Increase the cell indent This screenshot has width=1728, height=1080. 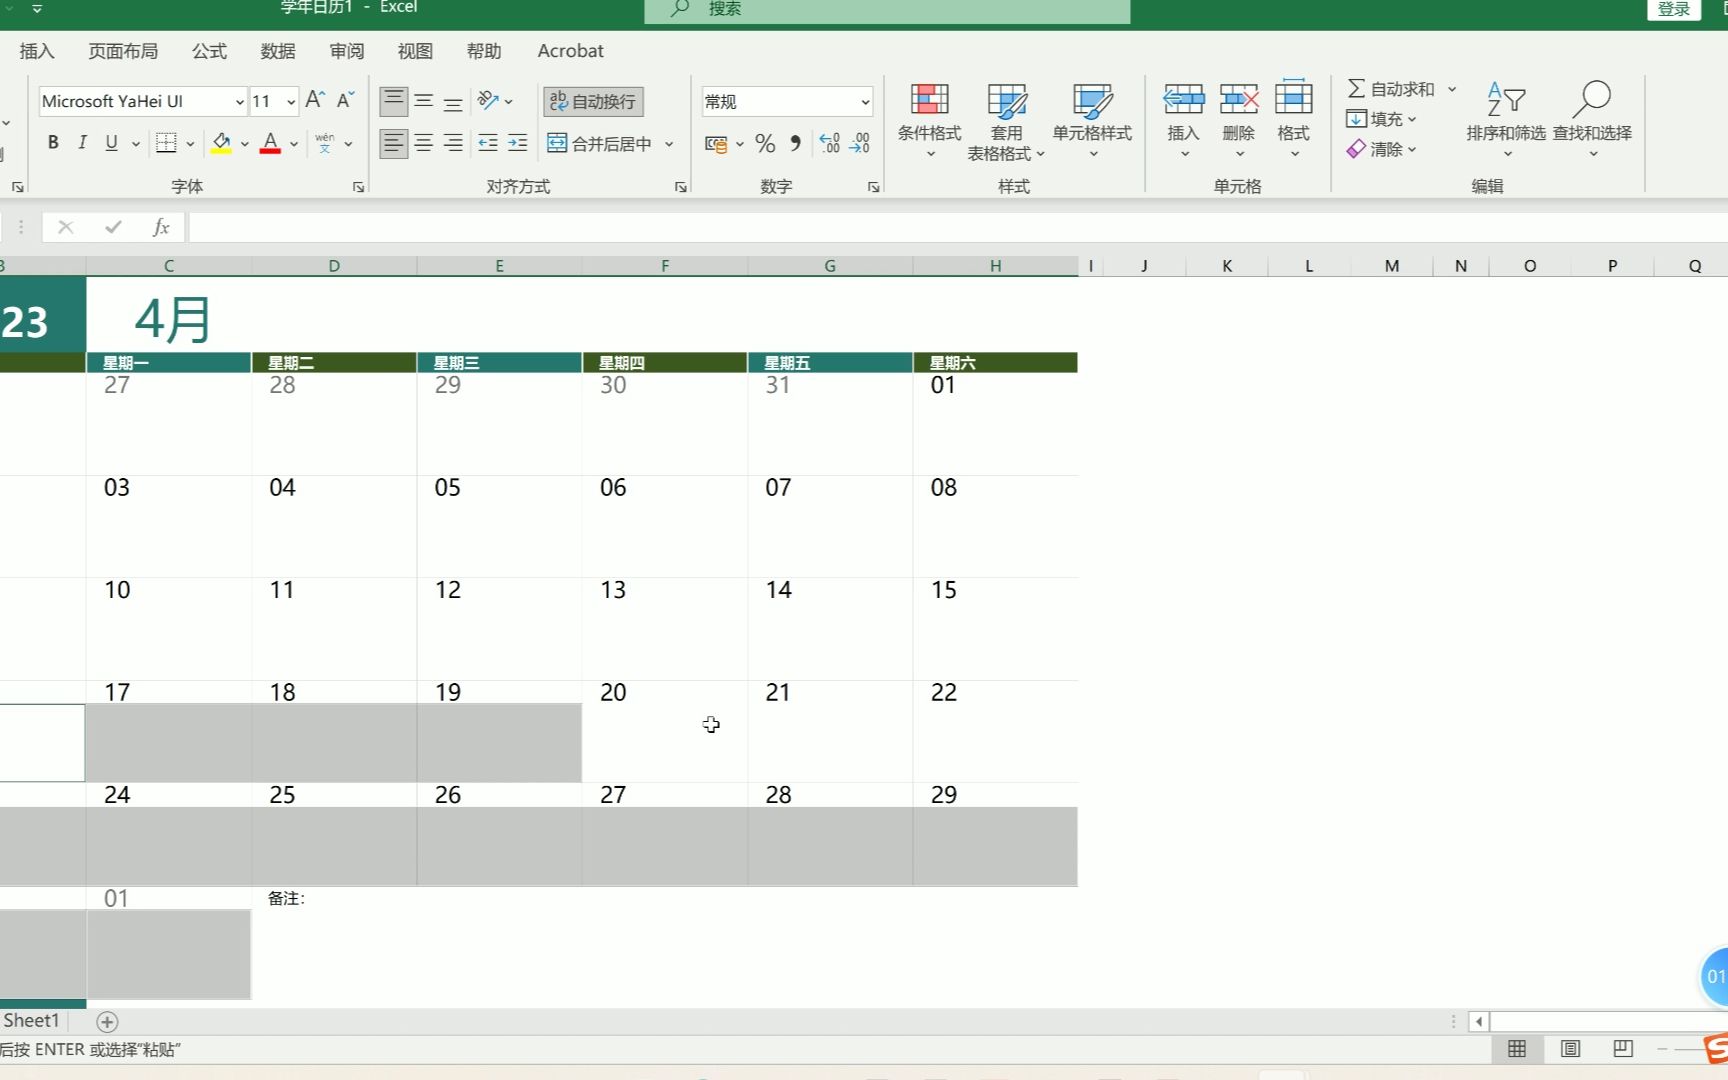517,143
